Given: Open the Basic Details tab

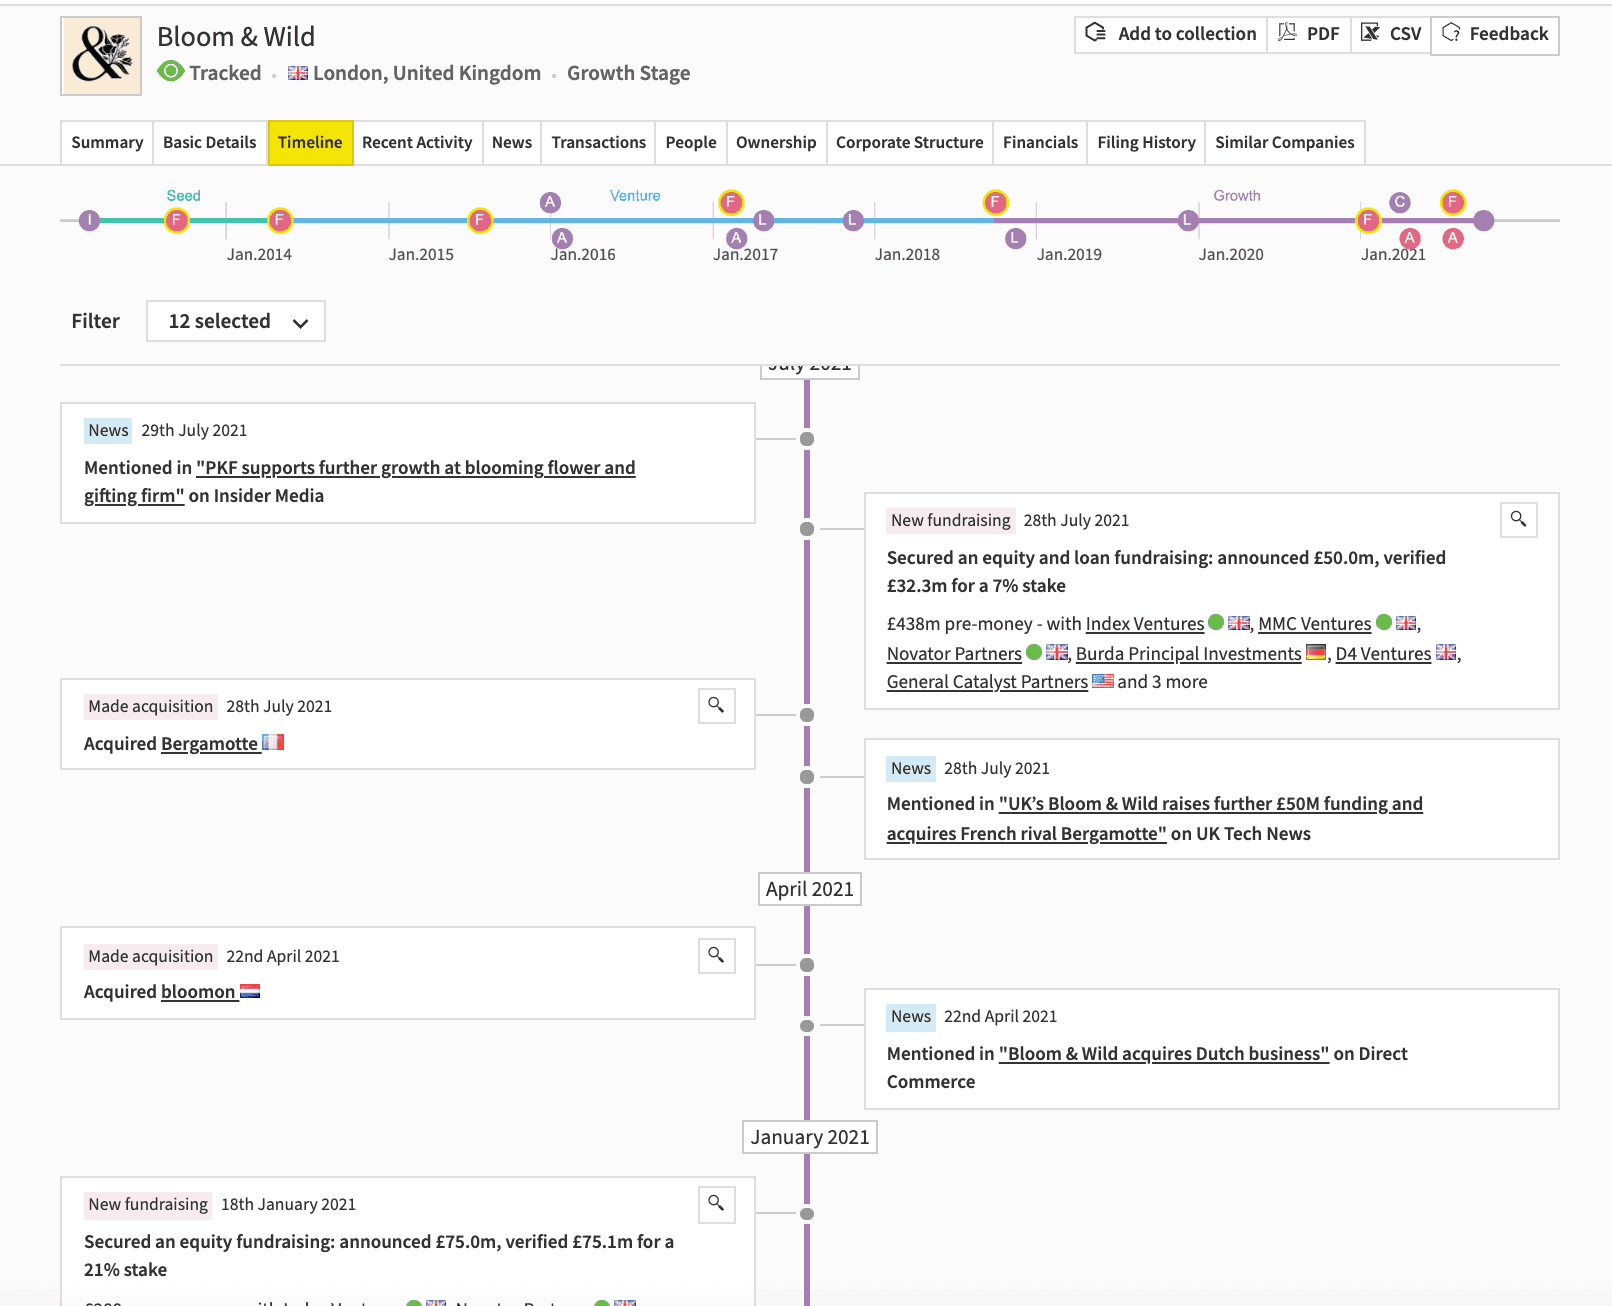Looking at the screenshot, I should tap(210, 143).
